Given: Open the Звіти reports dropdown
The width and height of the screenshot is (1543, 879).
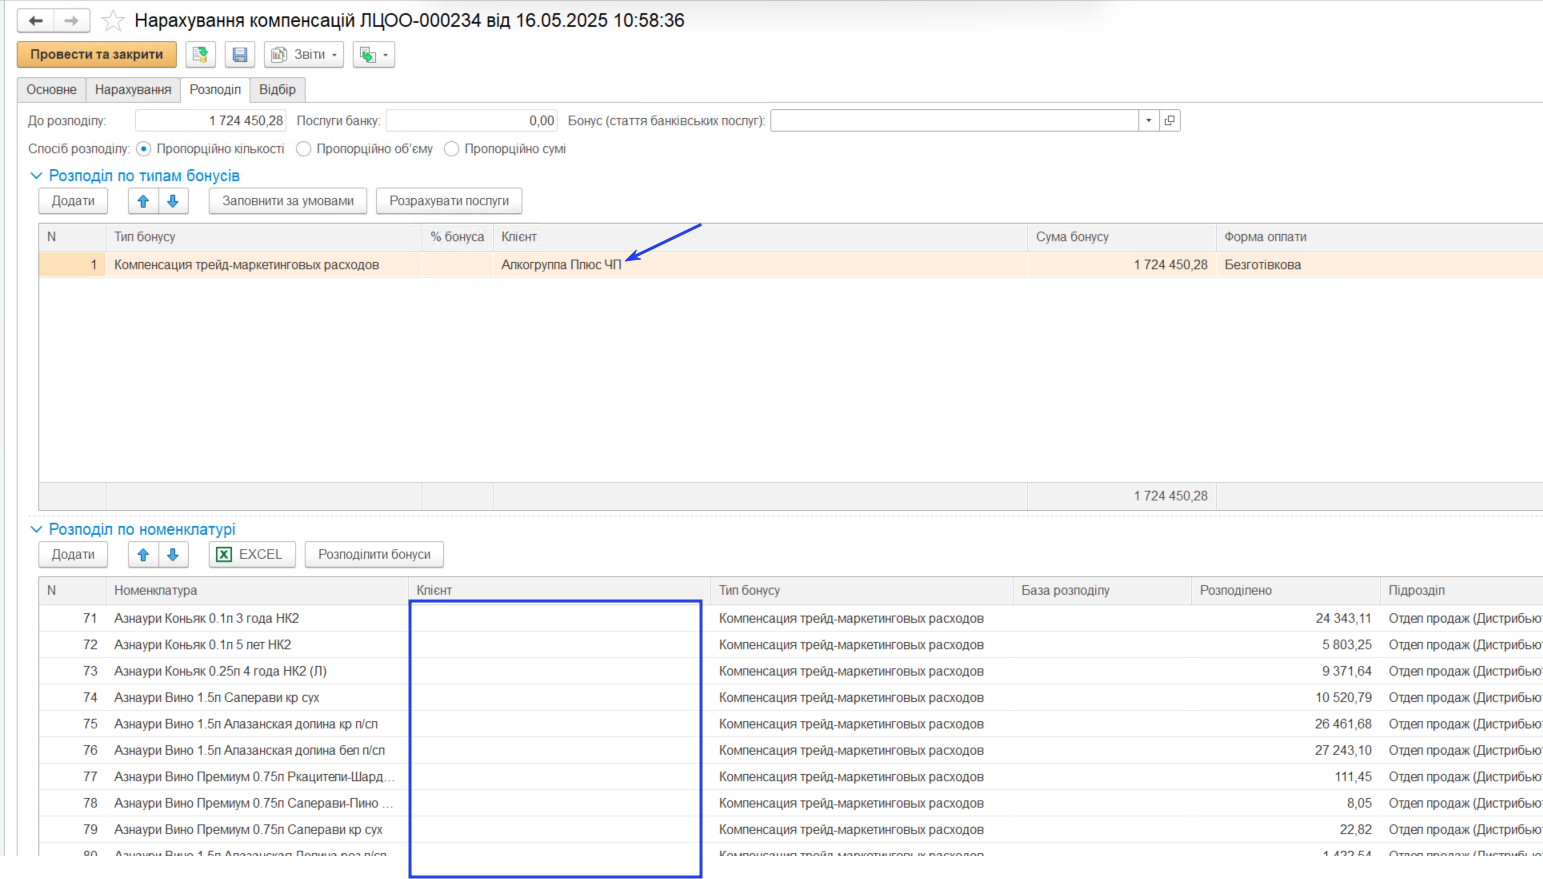Looking at the screenshot, I should click(x=304, y=54).
